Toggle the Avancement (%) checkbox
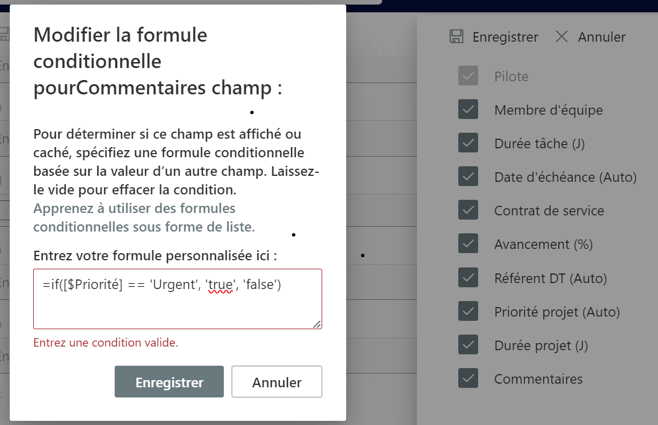The width and height of the screenshot is (658, 425). 468,244
